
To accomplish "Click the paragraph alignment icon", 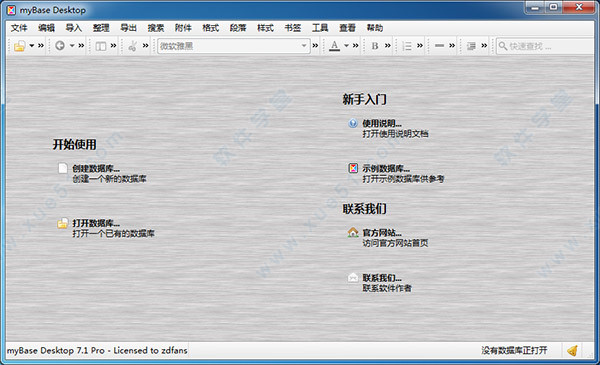I will tap(471, 46).
